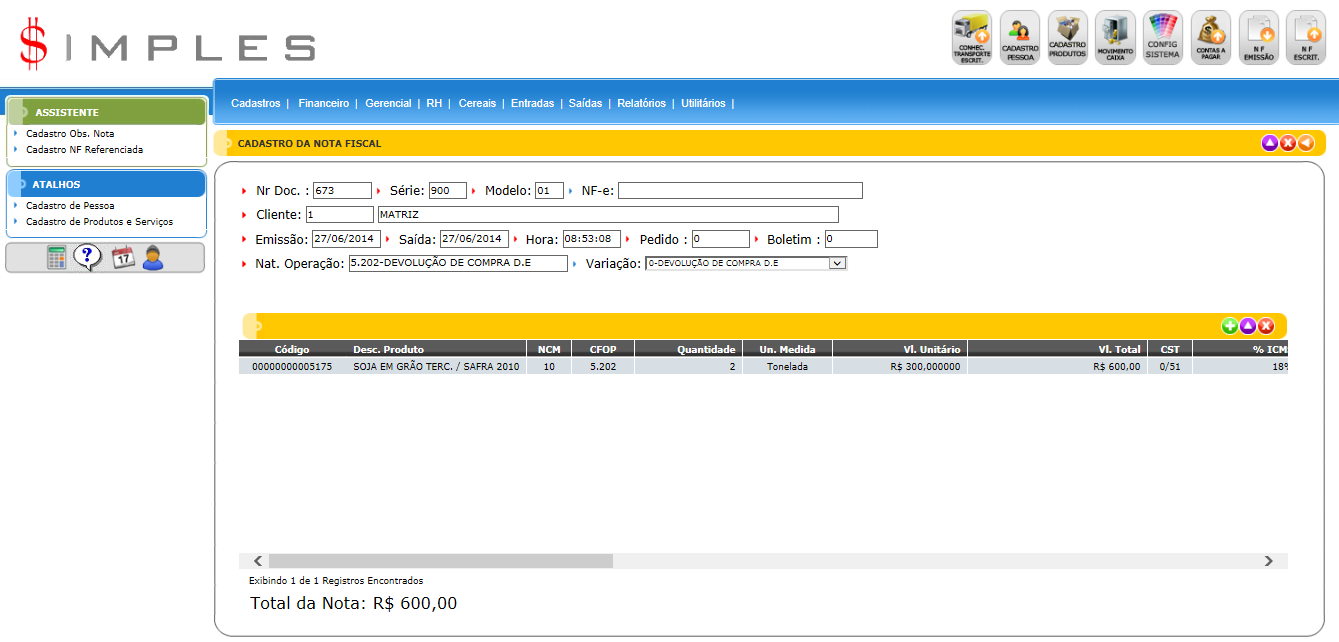Click the orange back arrow in header

[1306, 143]
